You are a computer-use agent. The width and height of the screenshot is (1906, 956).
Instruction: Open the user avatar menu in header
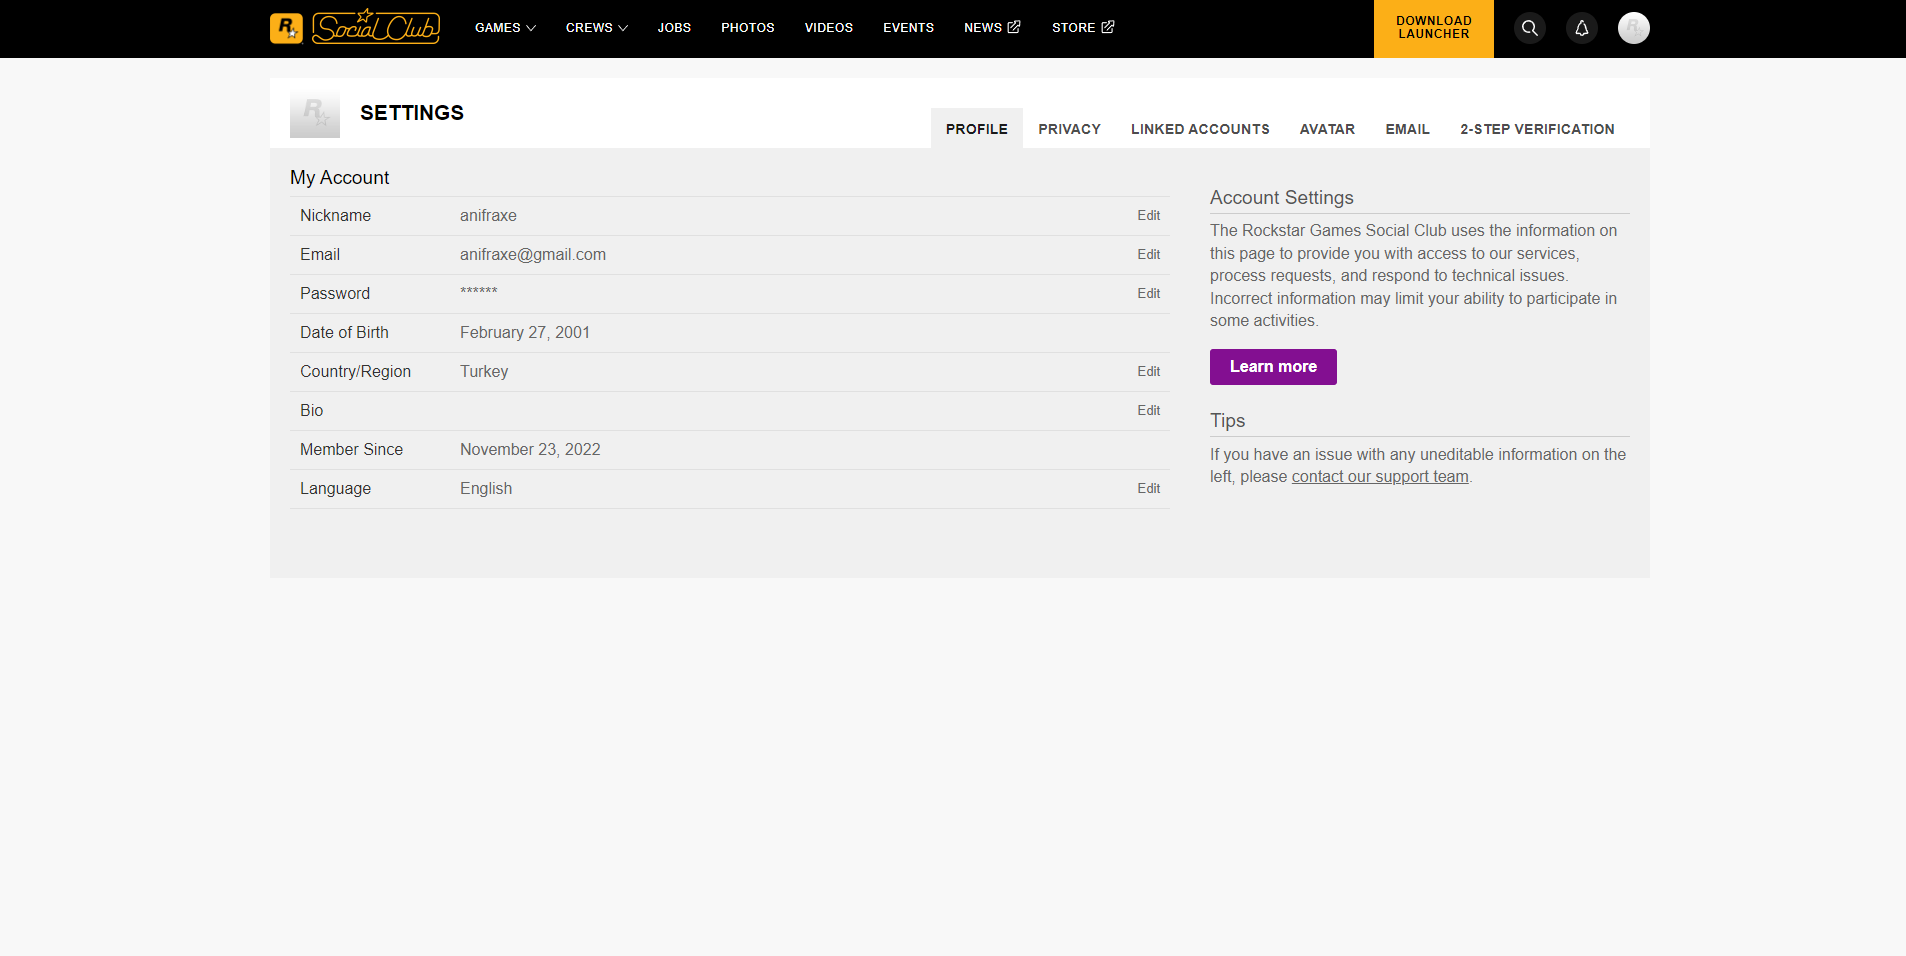pos(1634,28)
